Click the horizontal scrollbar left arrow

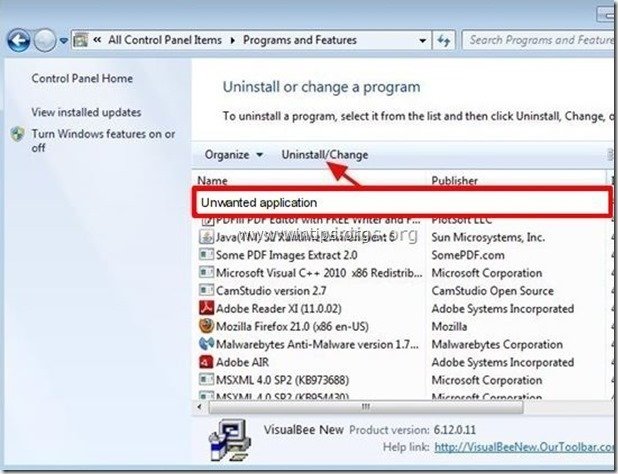pyautogui.click(x=199, y=407)
